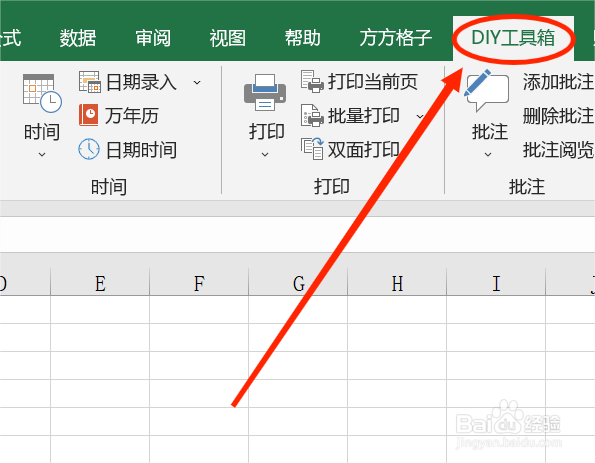Expand the 打印 button dropdown arrow
Screen dimensions: 595x463
click(265, 154)
